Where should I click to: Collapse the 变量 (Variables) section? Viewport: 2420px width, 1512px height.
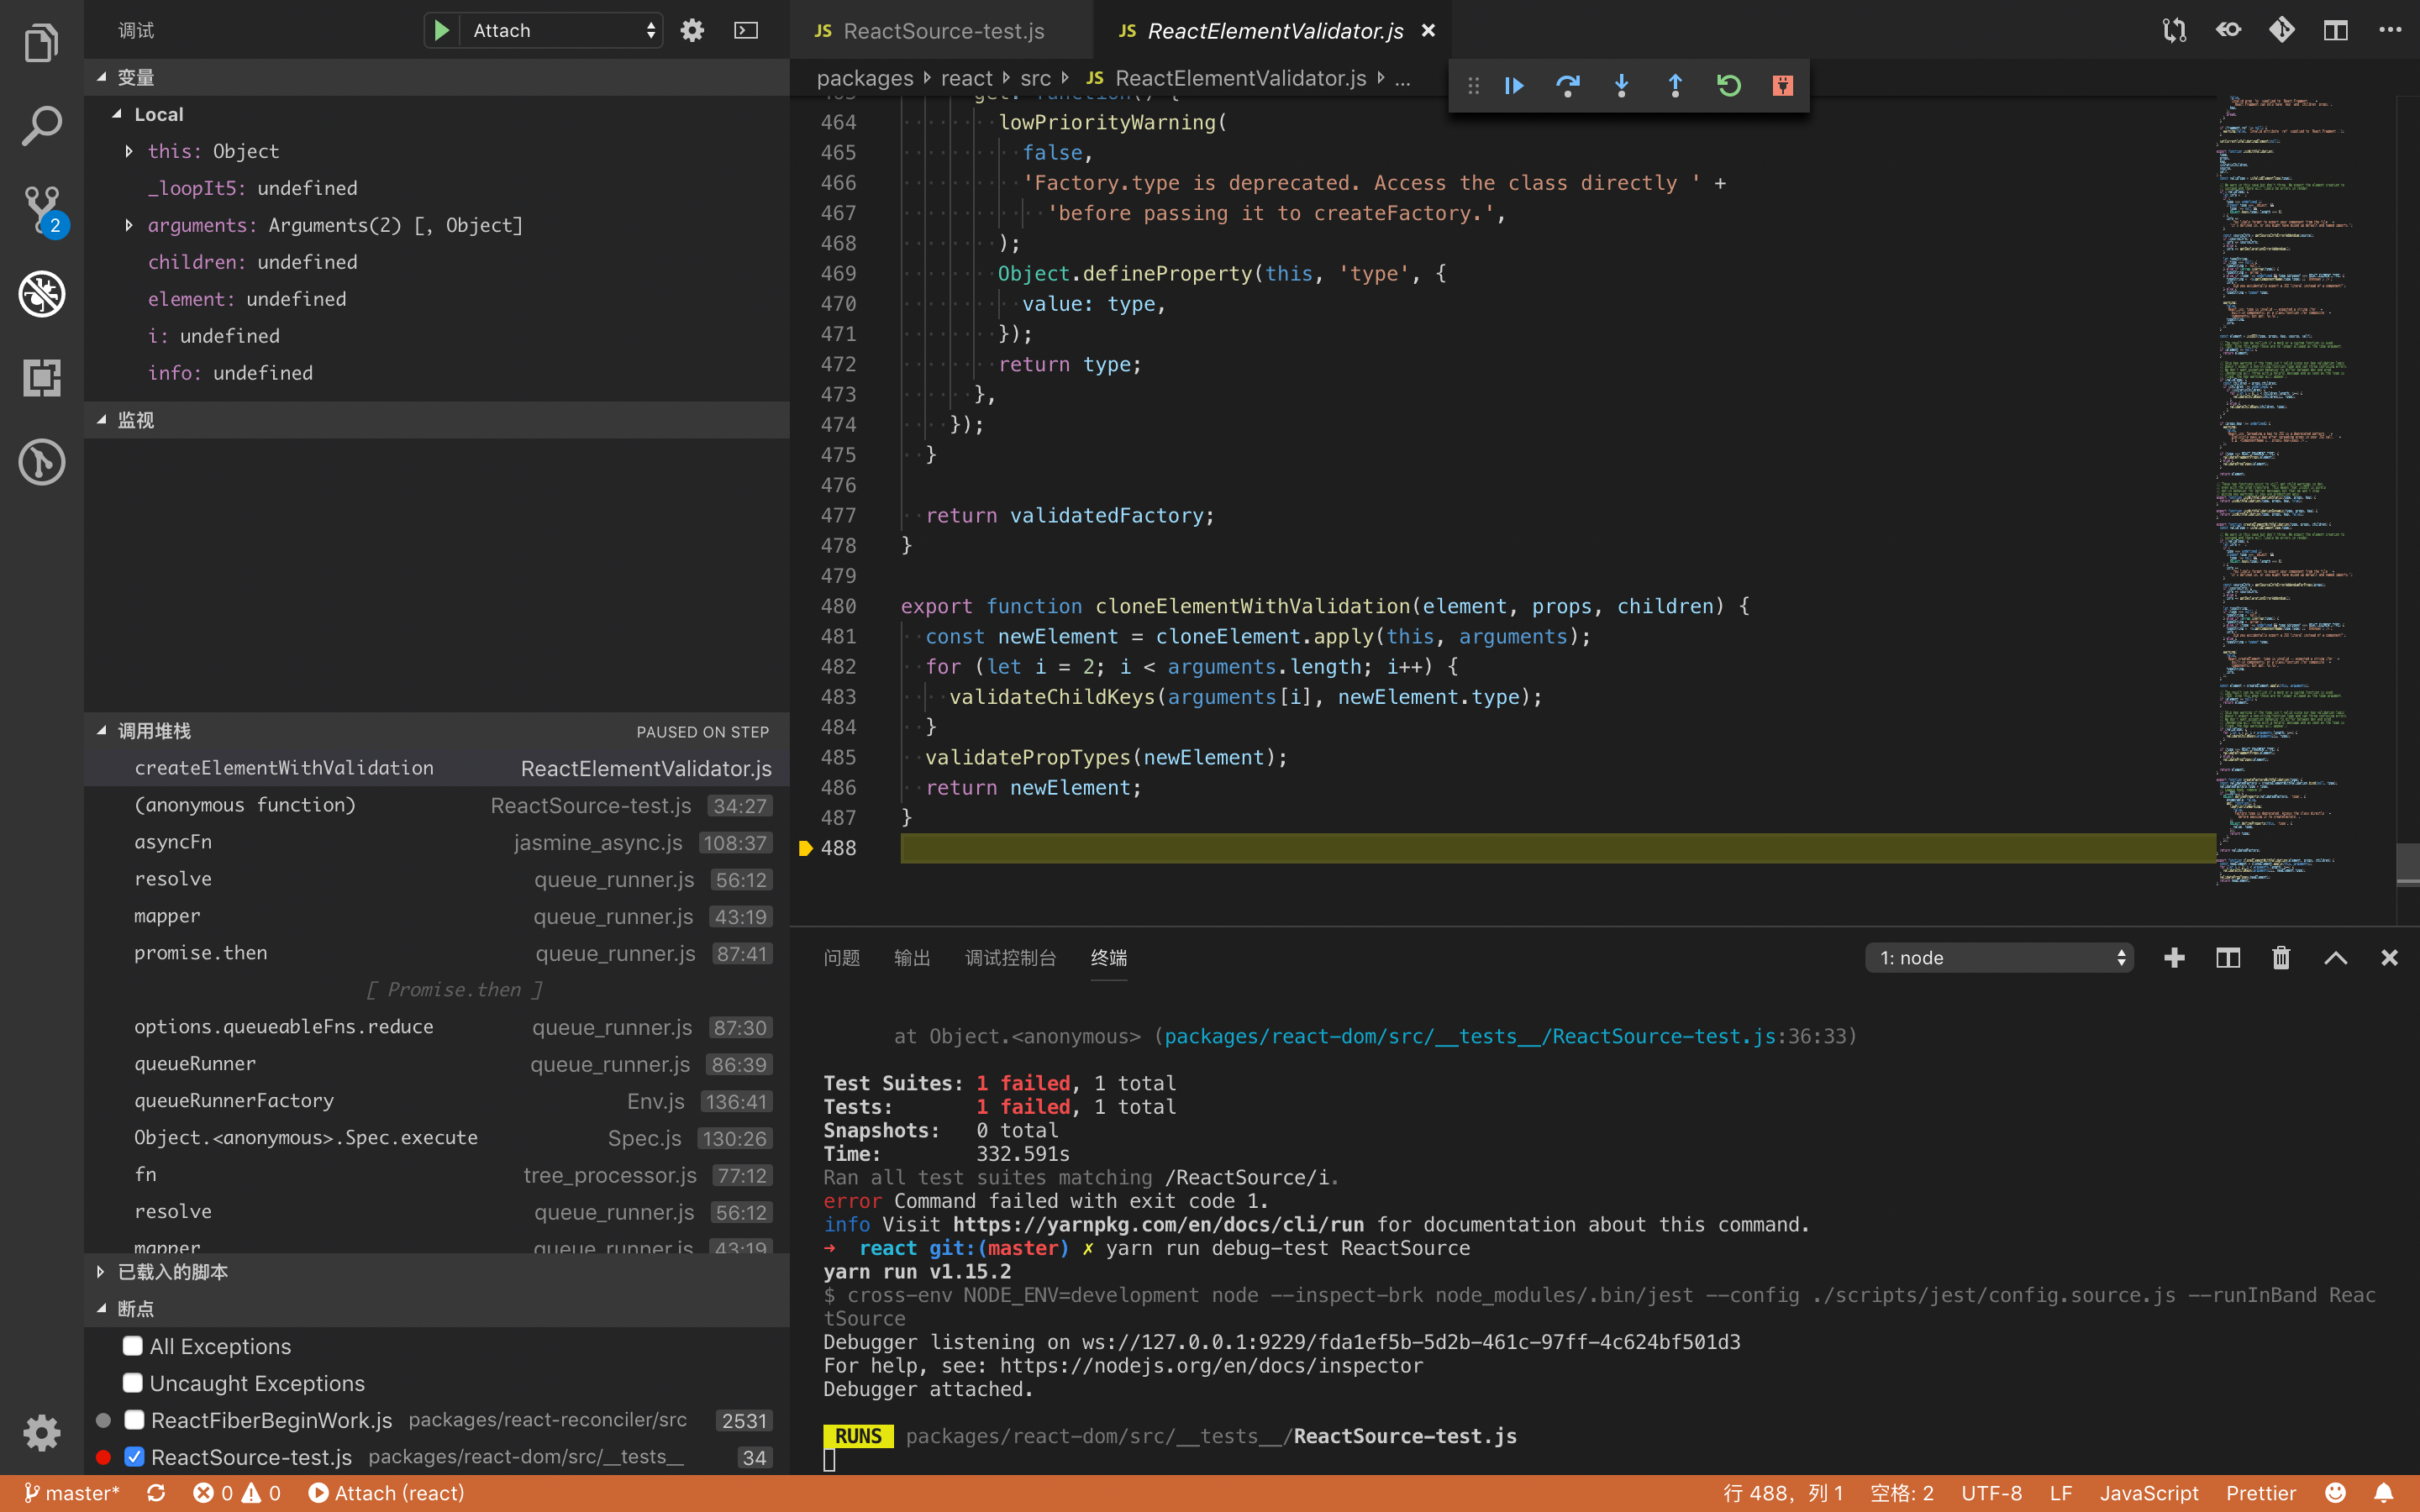click(x=436, y=77)
